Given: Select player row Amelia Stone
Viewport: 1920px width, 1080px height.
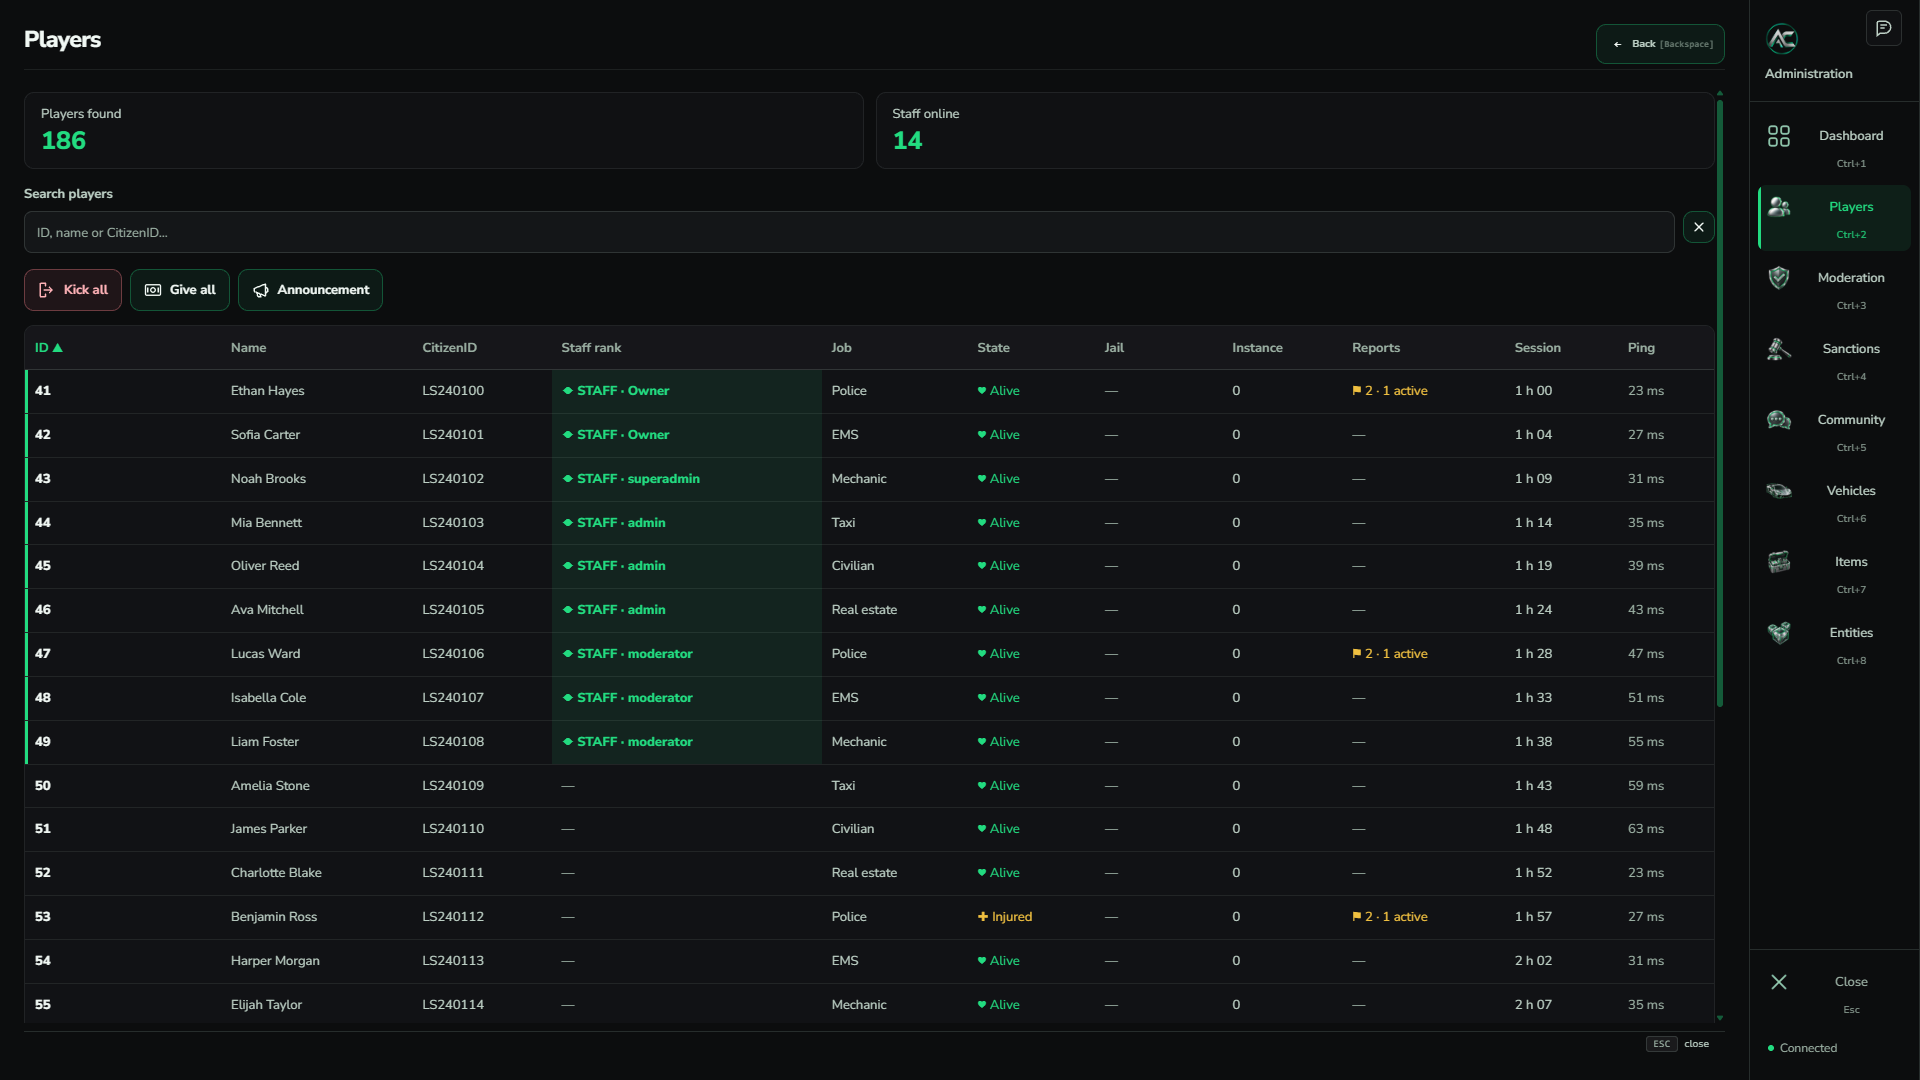Looking at the screenshot, I should 869,786.
